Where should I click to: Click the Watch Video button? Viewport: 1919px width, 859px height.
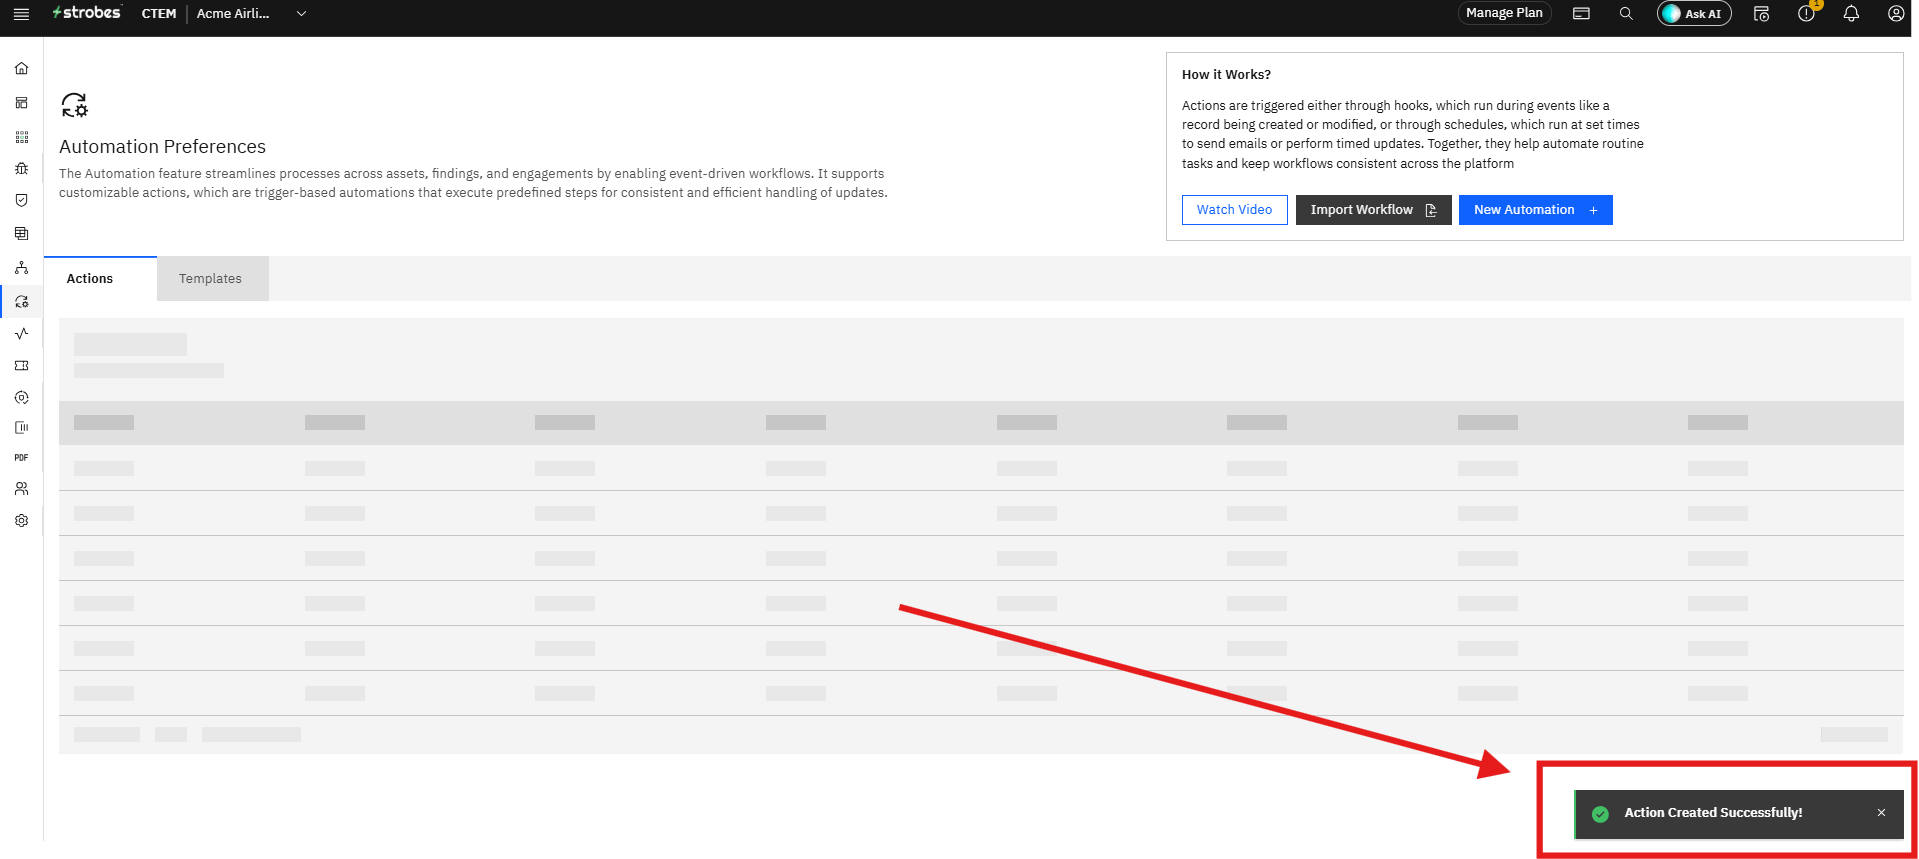1234,210
